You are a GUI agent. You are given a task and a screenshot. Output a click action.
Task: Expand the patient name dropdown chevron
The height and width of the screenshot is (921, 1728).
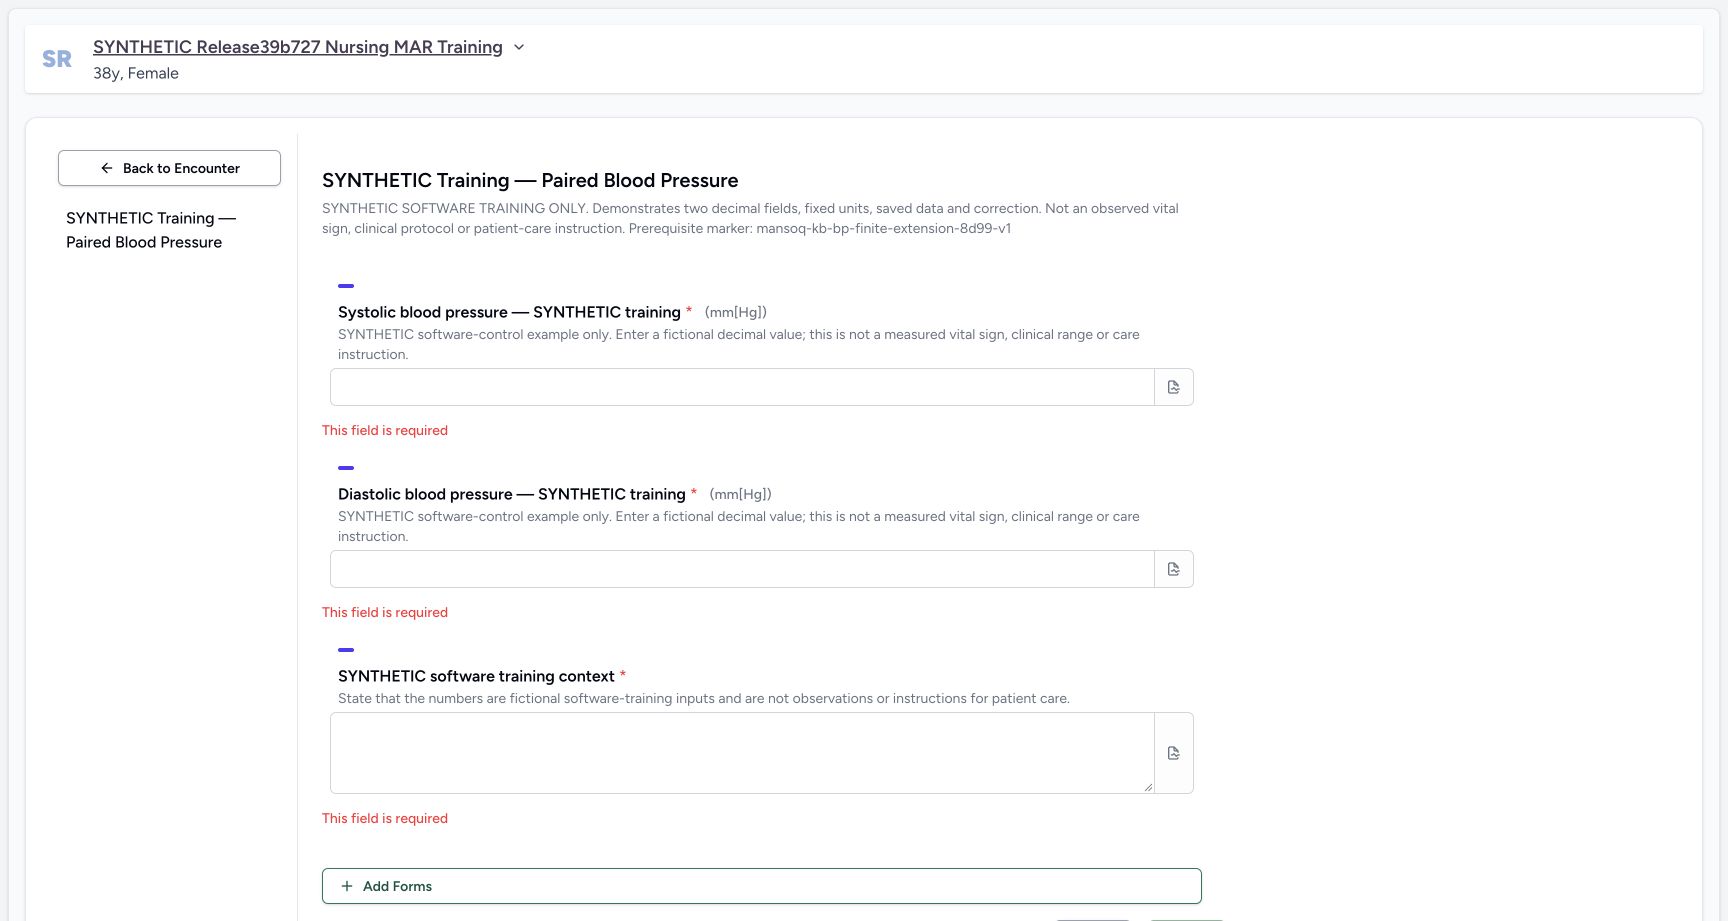[519, 47]
